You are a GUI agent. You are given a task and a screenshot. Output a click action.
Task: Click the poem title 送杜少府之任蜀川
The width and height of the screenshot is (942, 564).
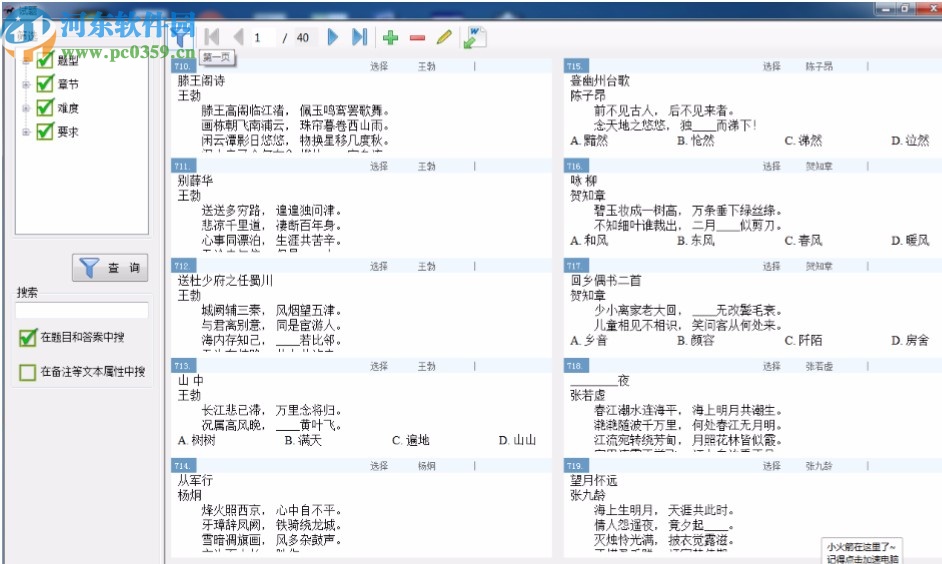coord(225,280)
